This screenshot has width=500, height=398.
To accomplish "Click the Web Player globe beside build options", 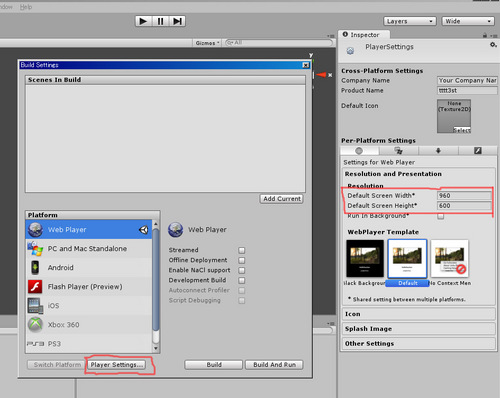I will 175,230.
